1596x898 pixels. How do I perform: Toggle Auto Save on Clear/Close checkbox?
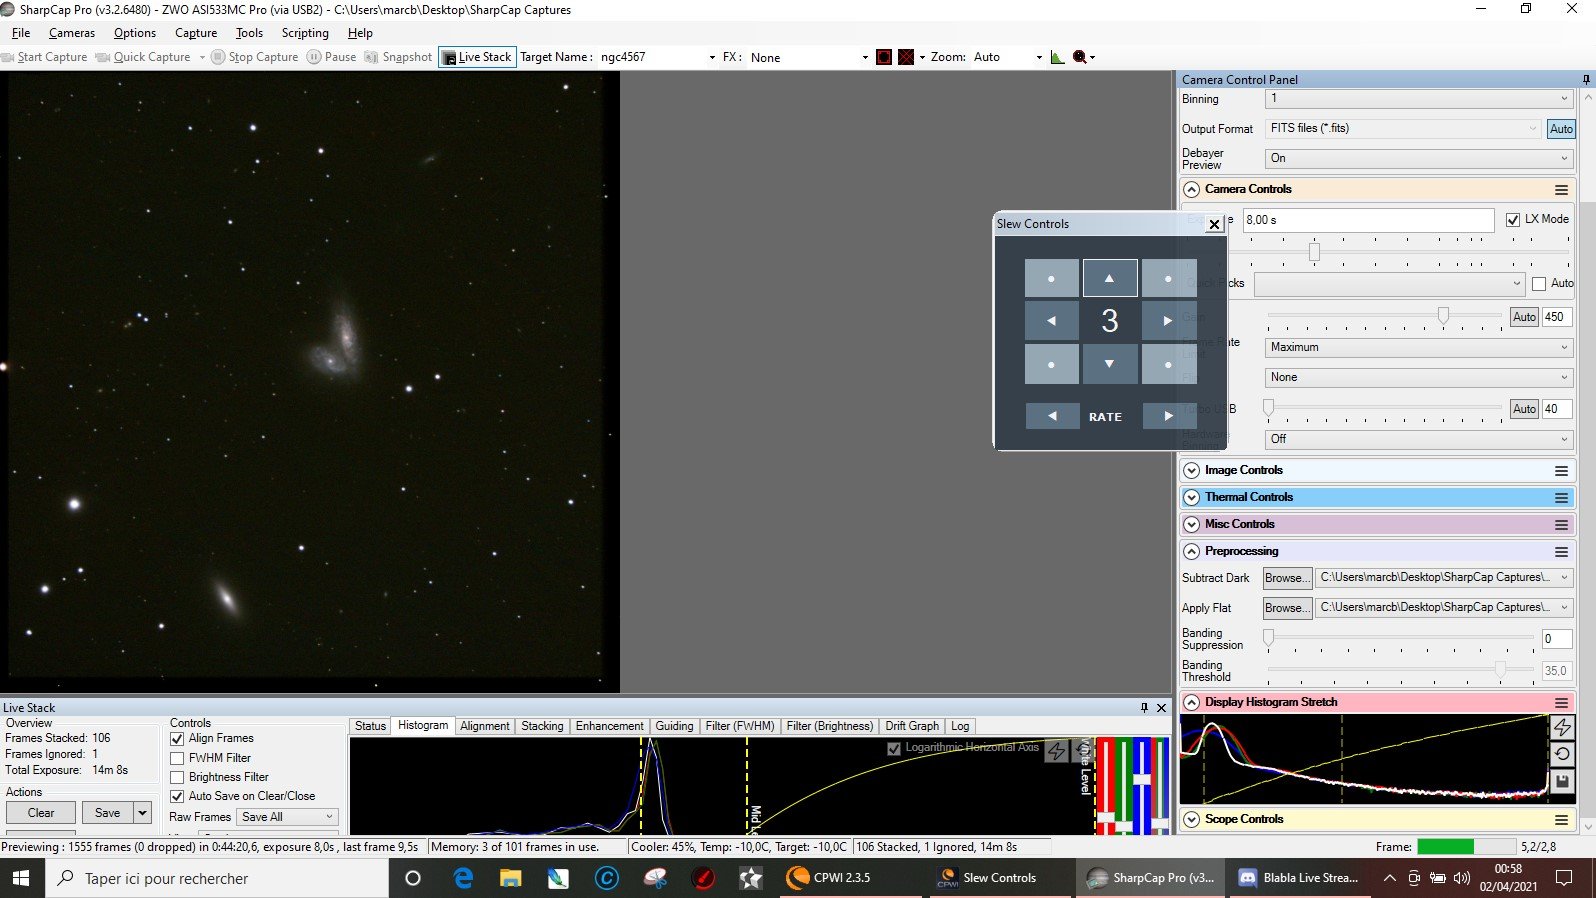click(177, 796)
